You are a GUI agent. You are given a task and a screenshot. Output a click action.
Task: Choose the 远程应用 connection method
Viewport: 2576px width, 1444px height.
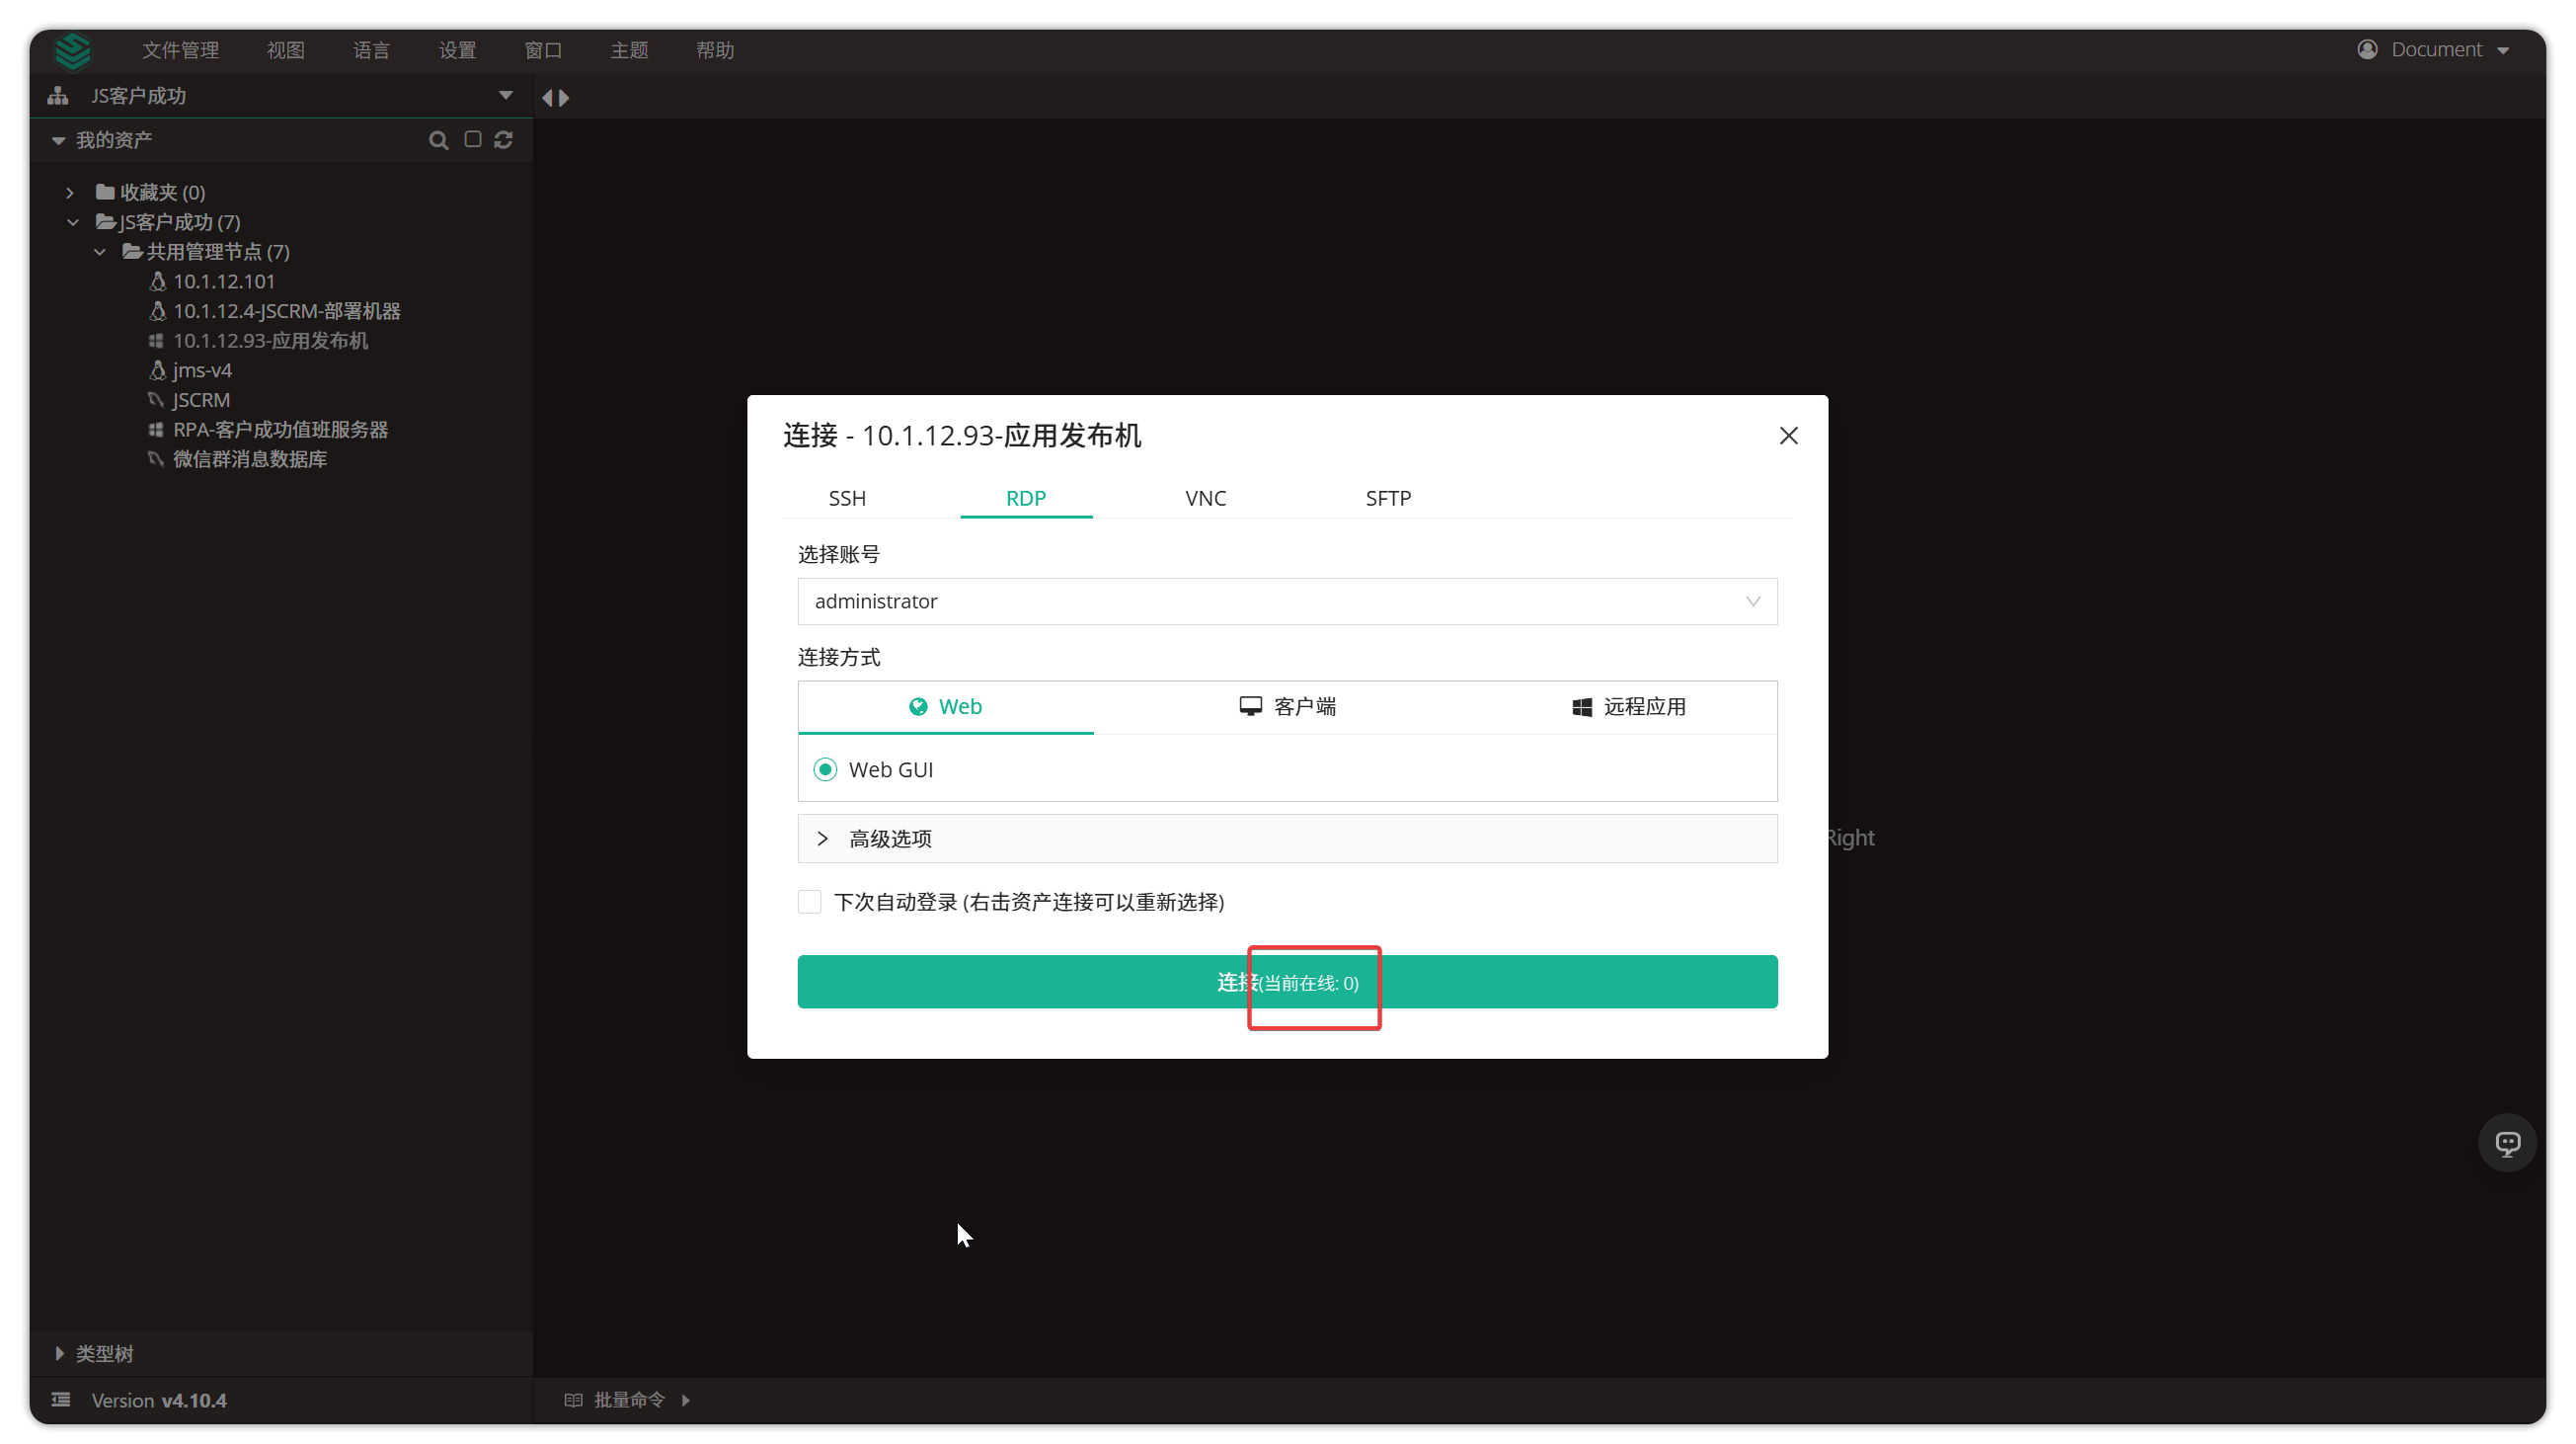tap(1628, 707)
